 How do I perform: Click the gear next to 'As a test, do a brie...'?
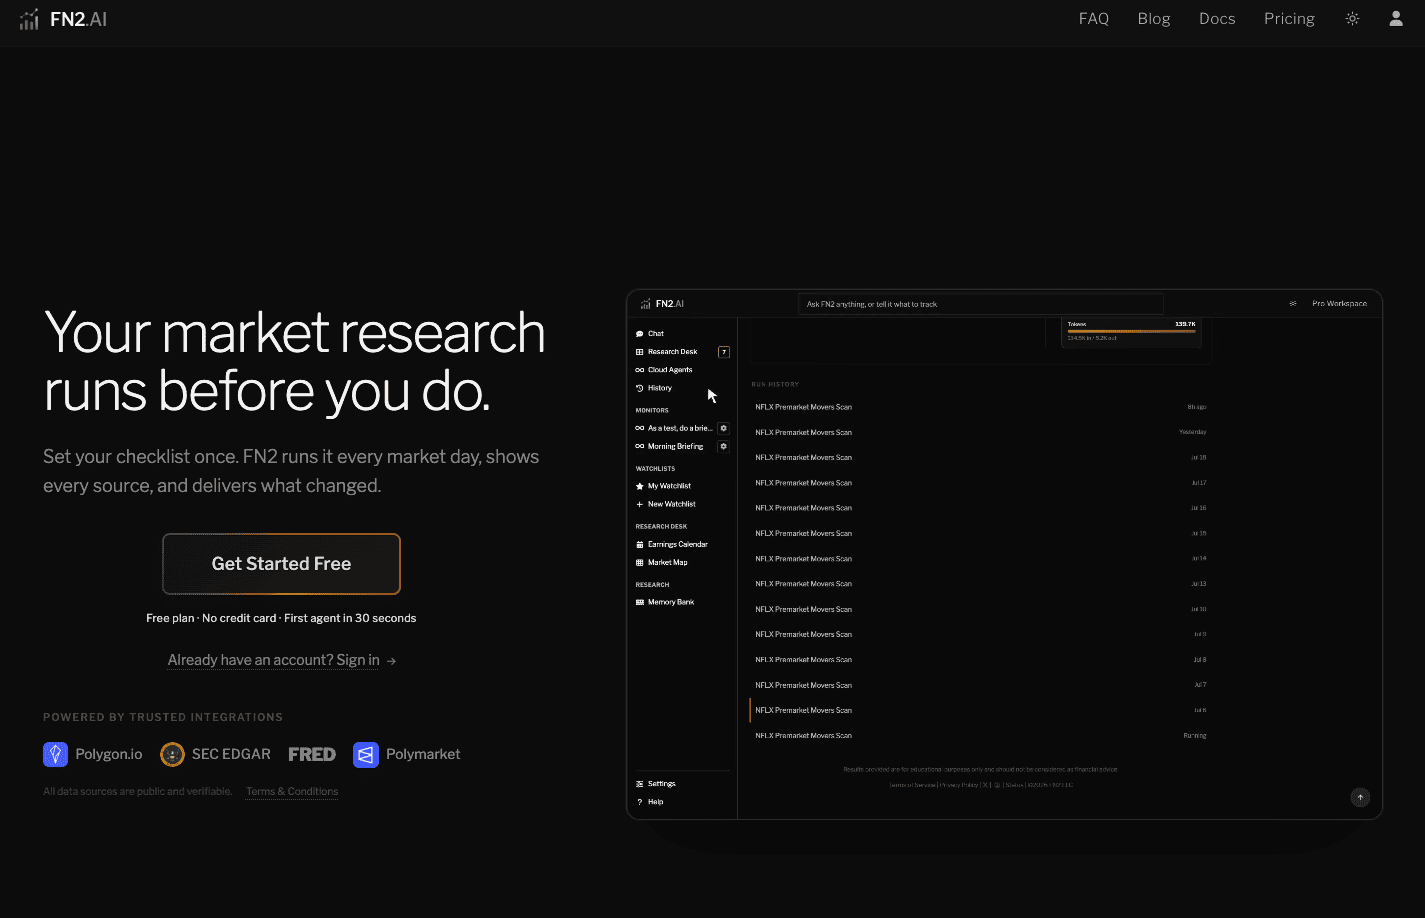(x=724, y=428)
